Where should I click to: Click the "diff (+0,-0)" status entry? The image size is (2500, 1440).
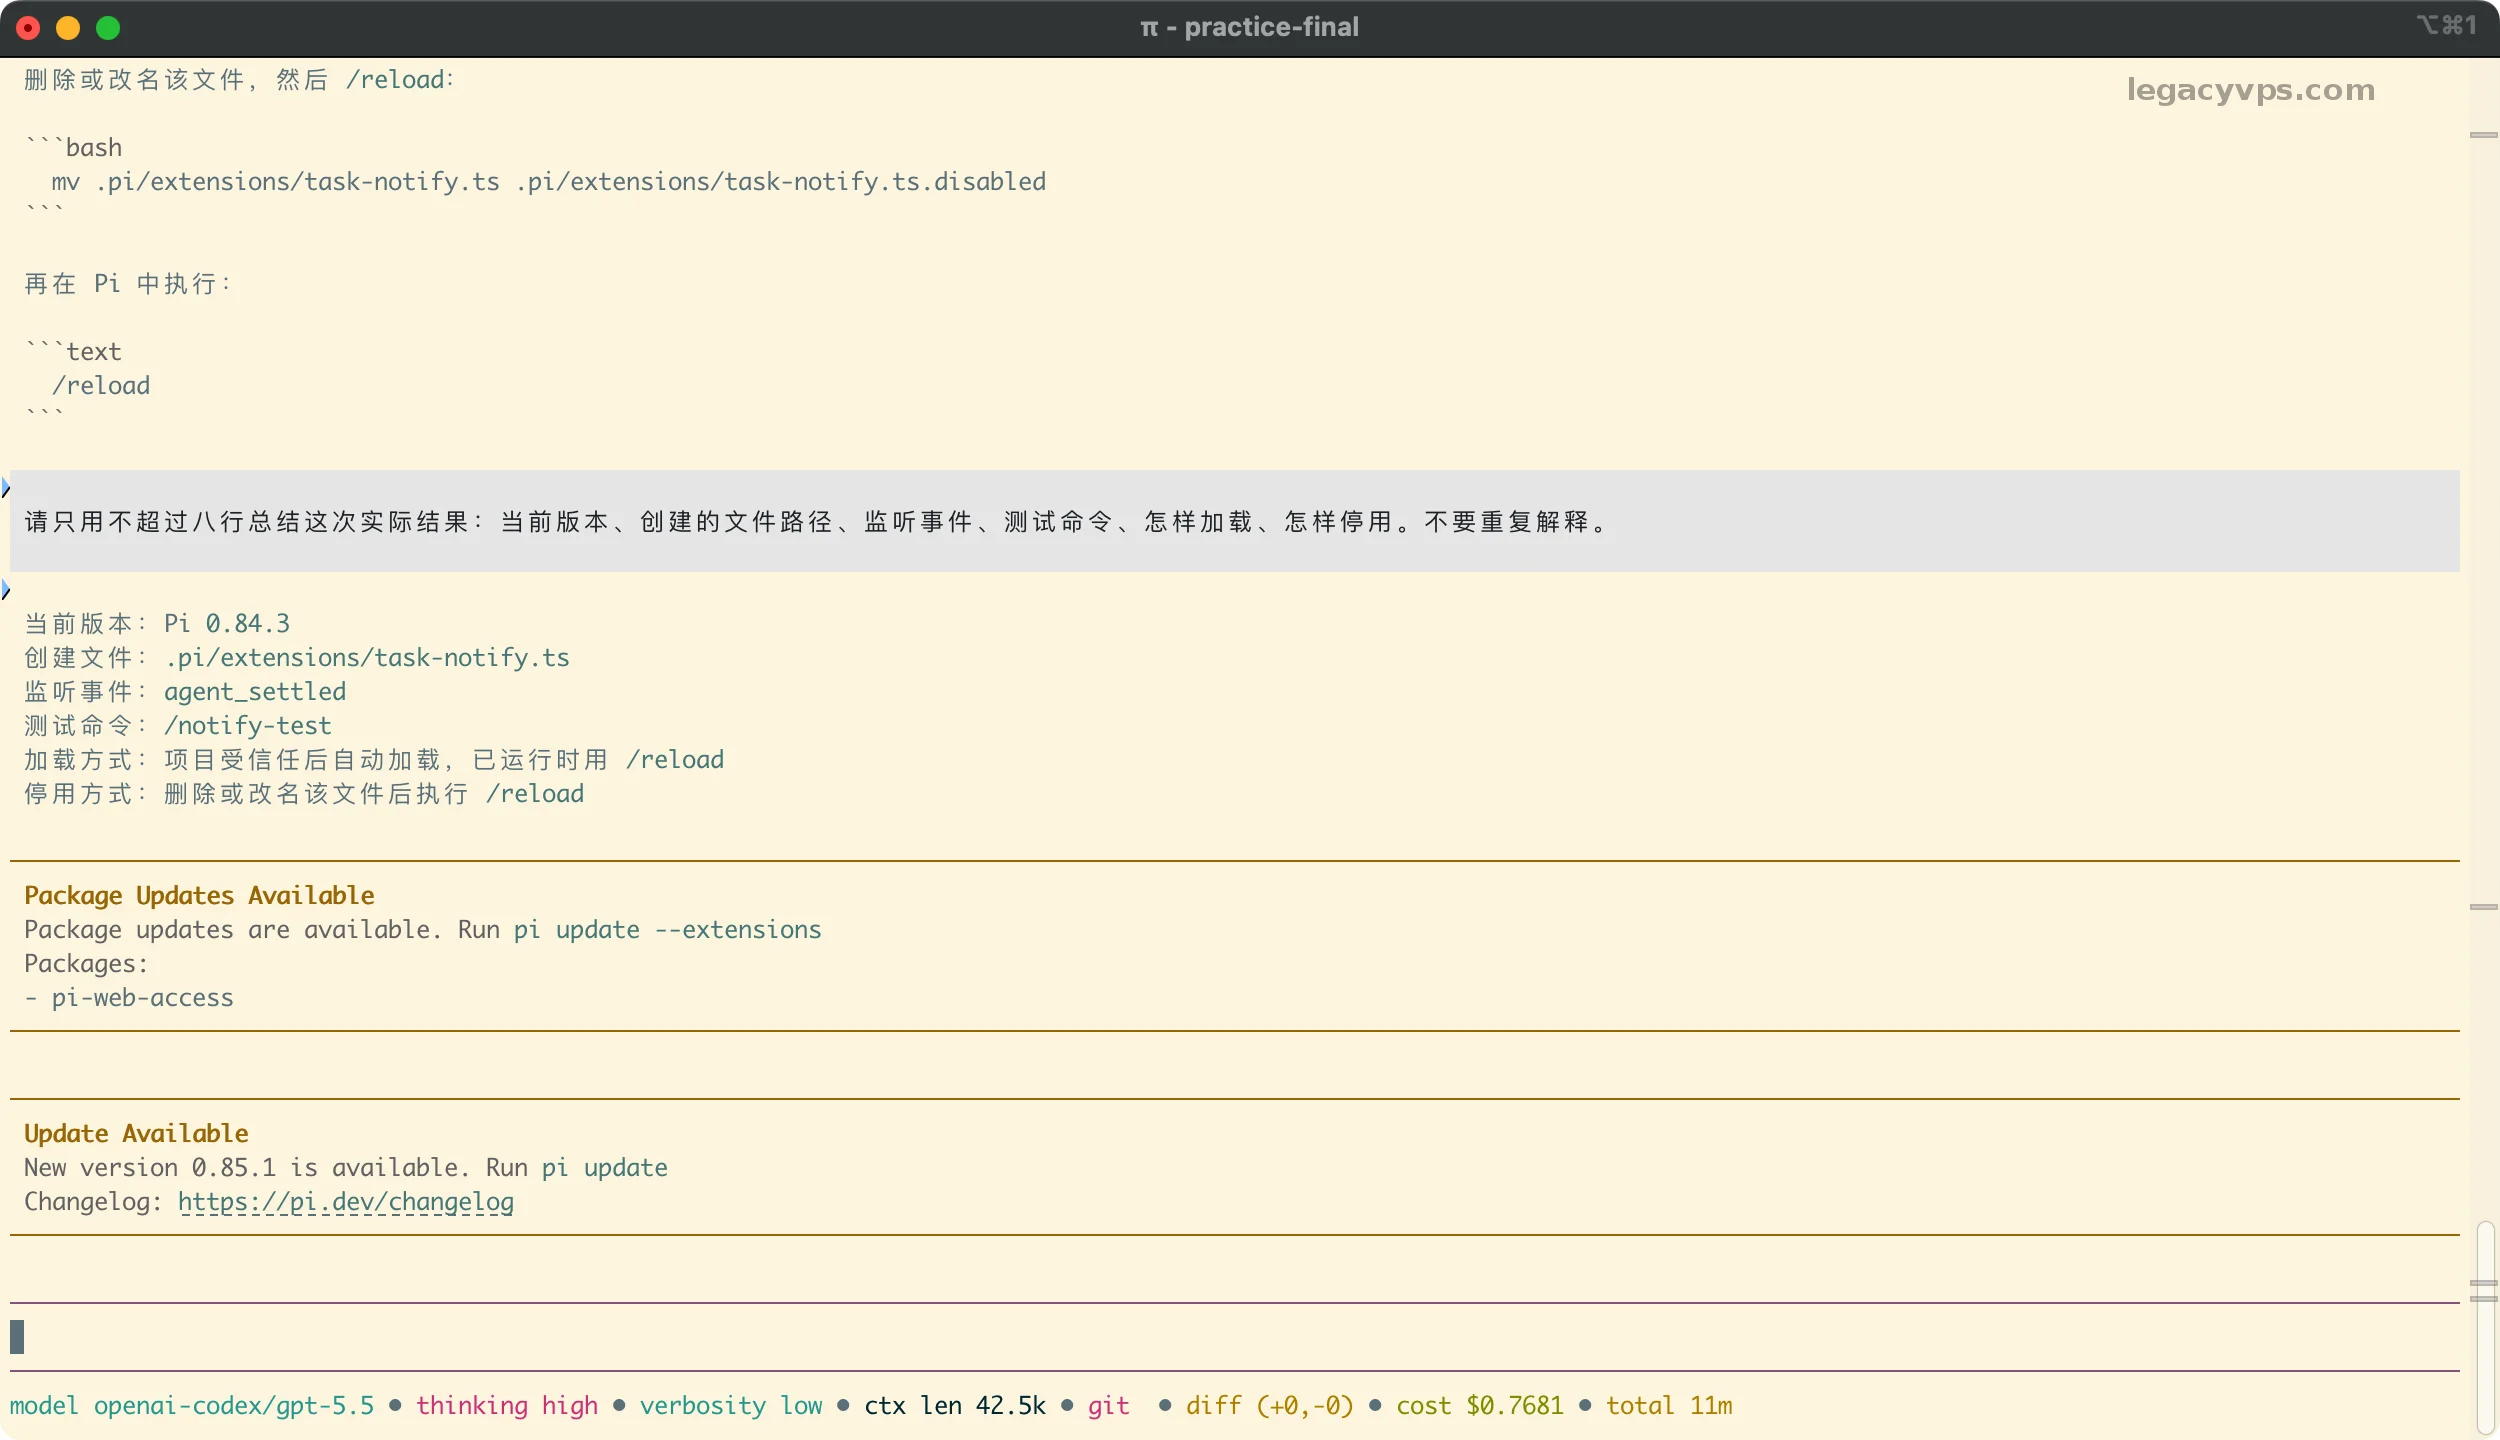coord(1270,1405)
